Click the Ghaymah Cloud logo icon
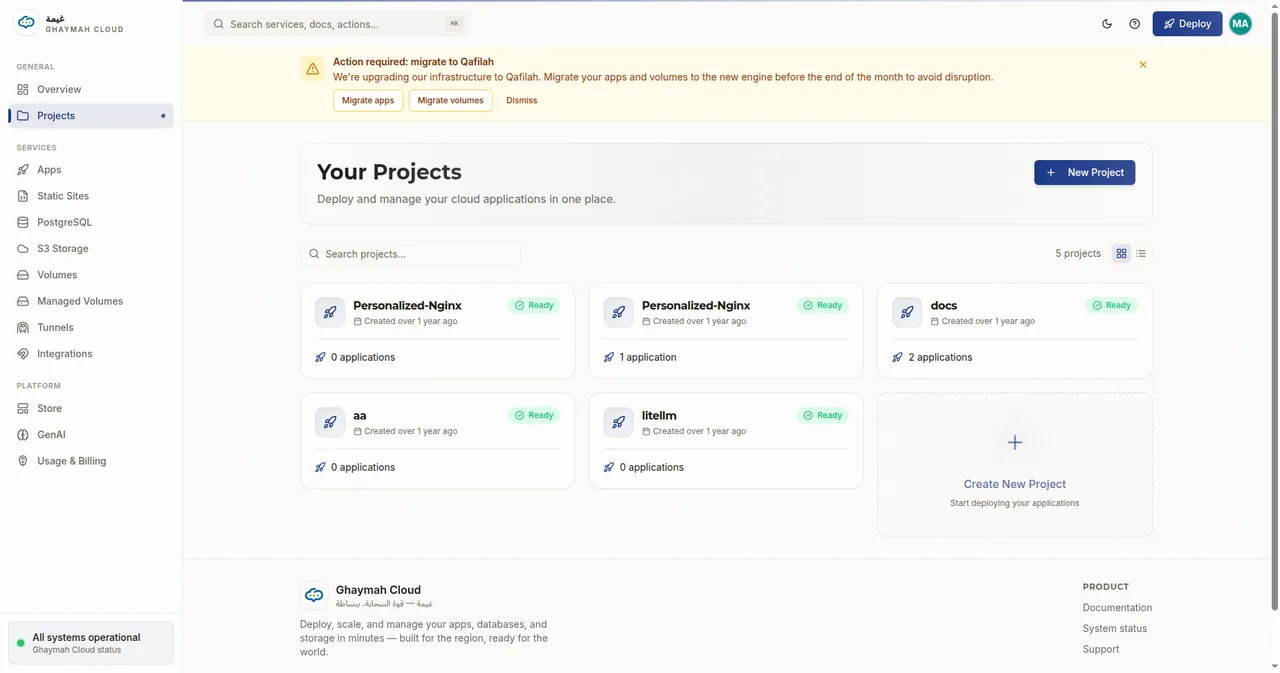This screenshot has height=673, width=1280. 27,22
